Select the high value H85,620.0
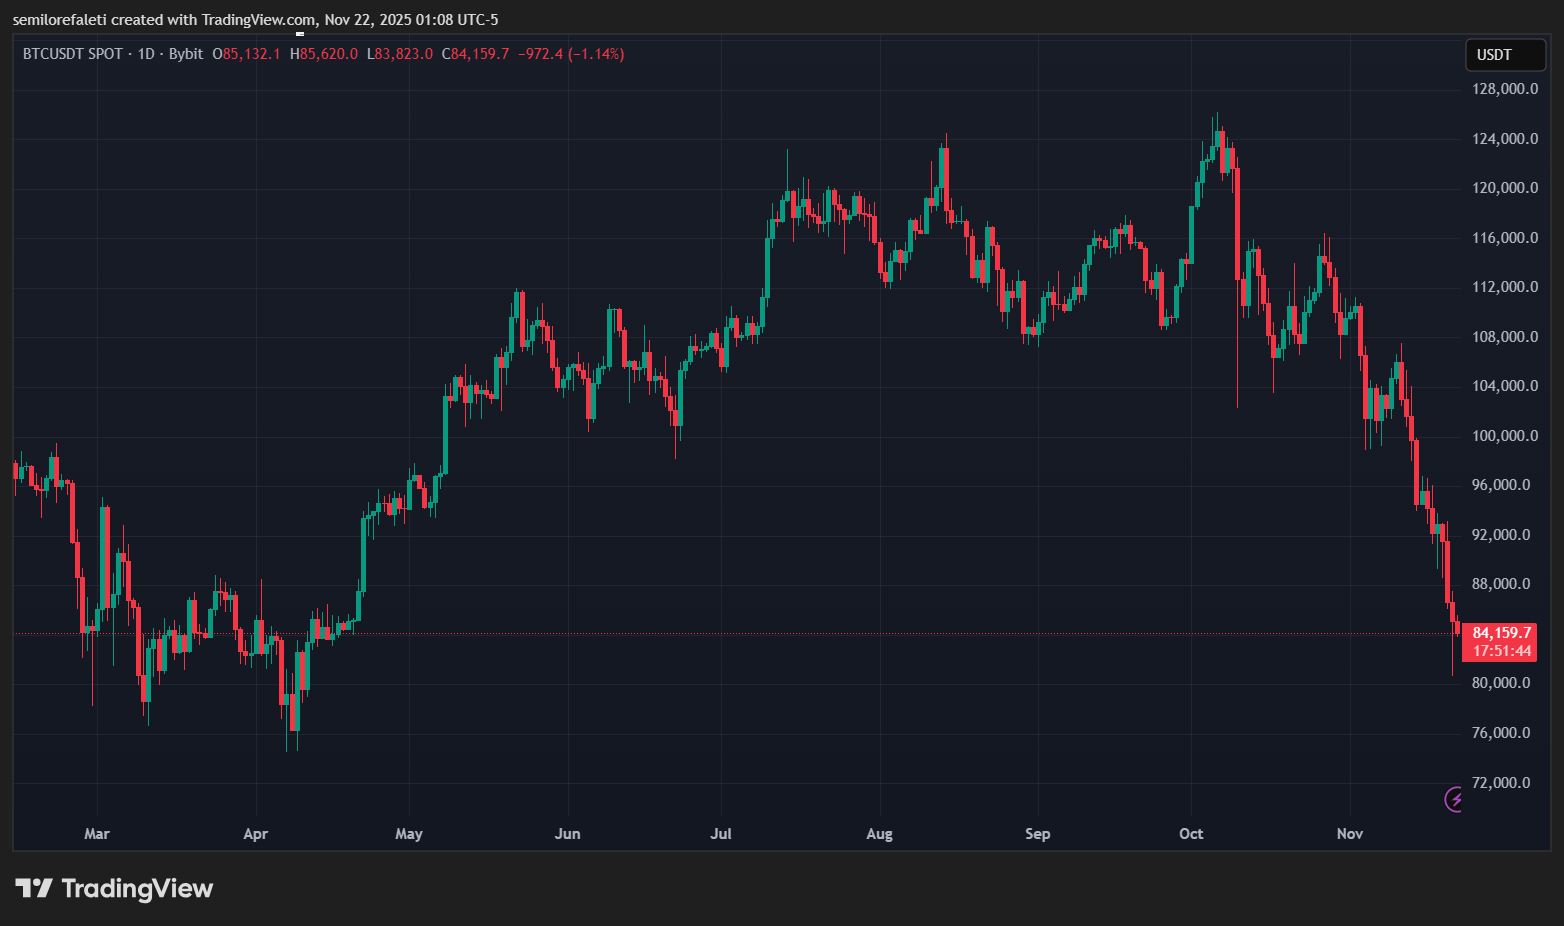 [323, 54]
